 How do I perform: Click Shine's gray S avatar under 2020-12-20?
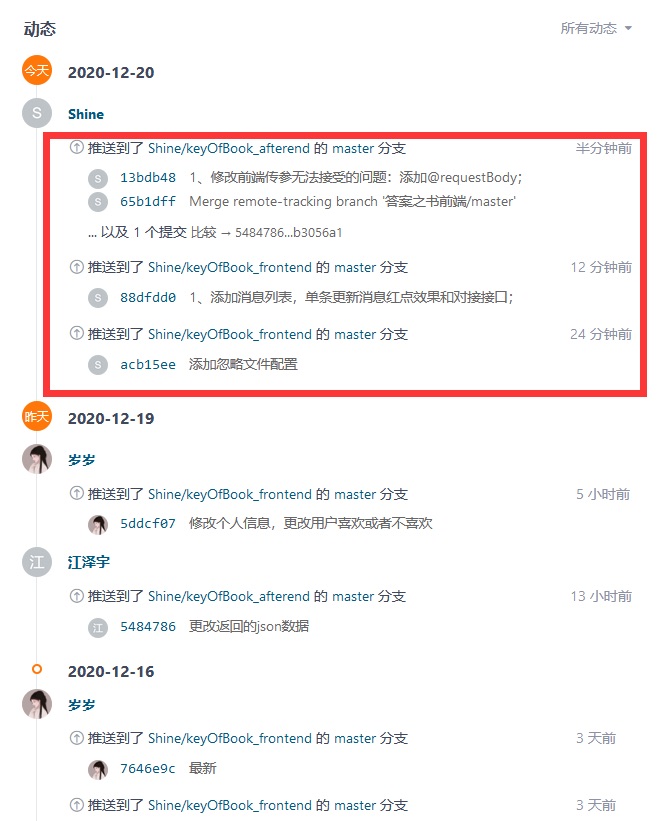(x=37, y=113)
